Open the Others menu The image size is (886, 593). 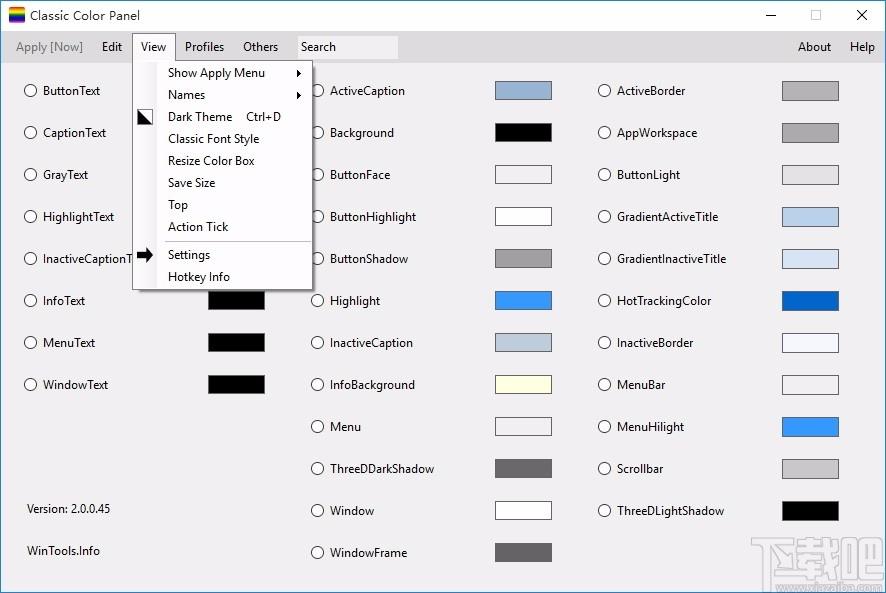(x=260, y=47)
